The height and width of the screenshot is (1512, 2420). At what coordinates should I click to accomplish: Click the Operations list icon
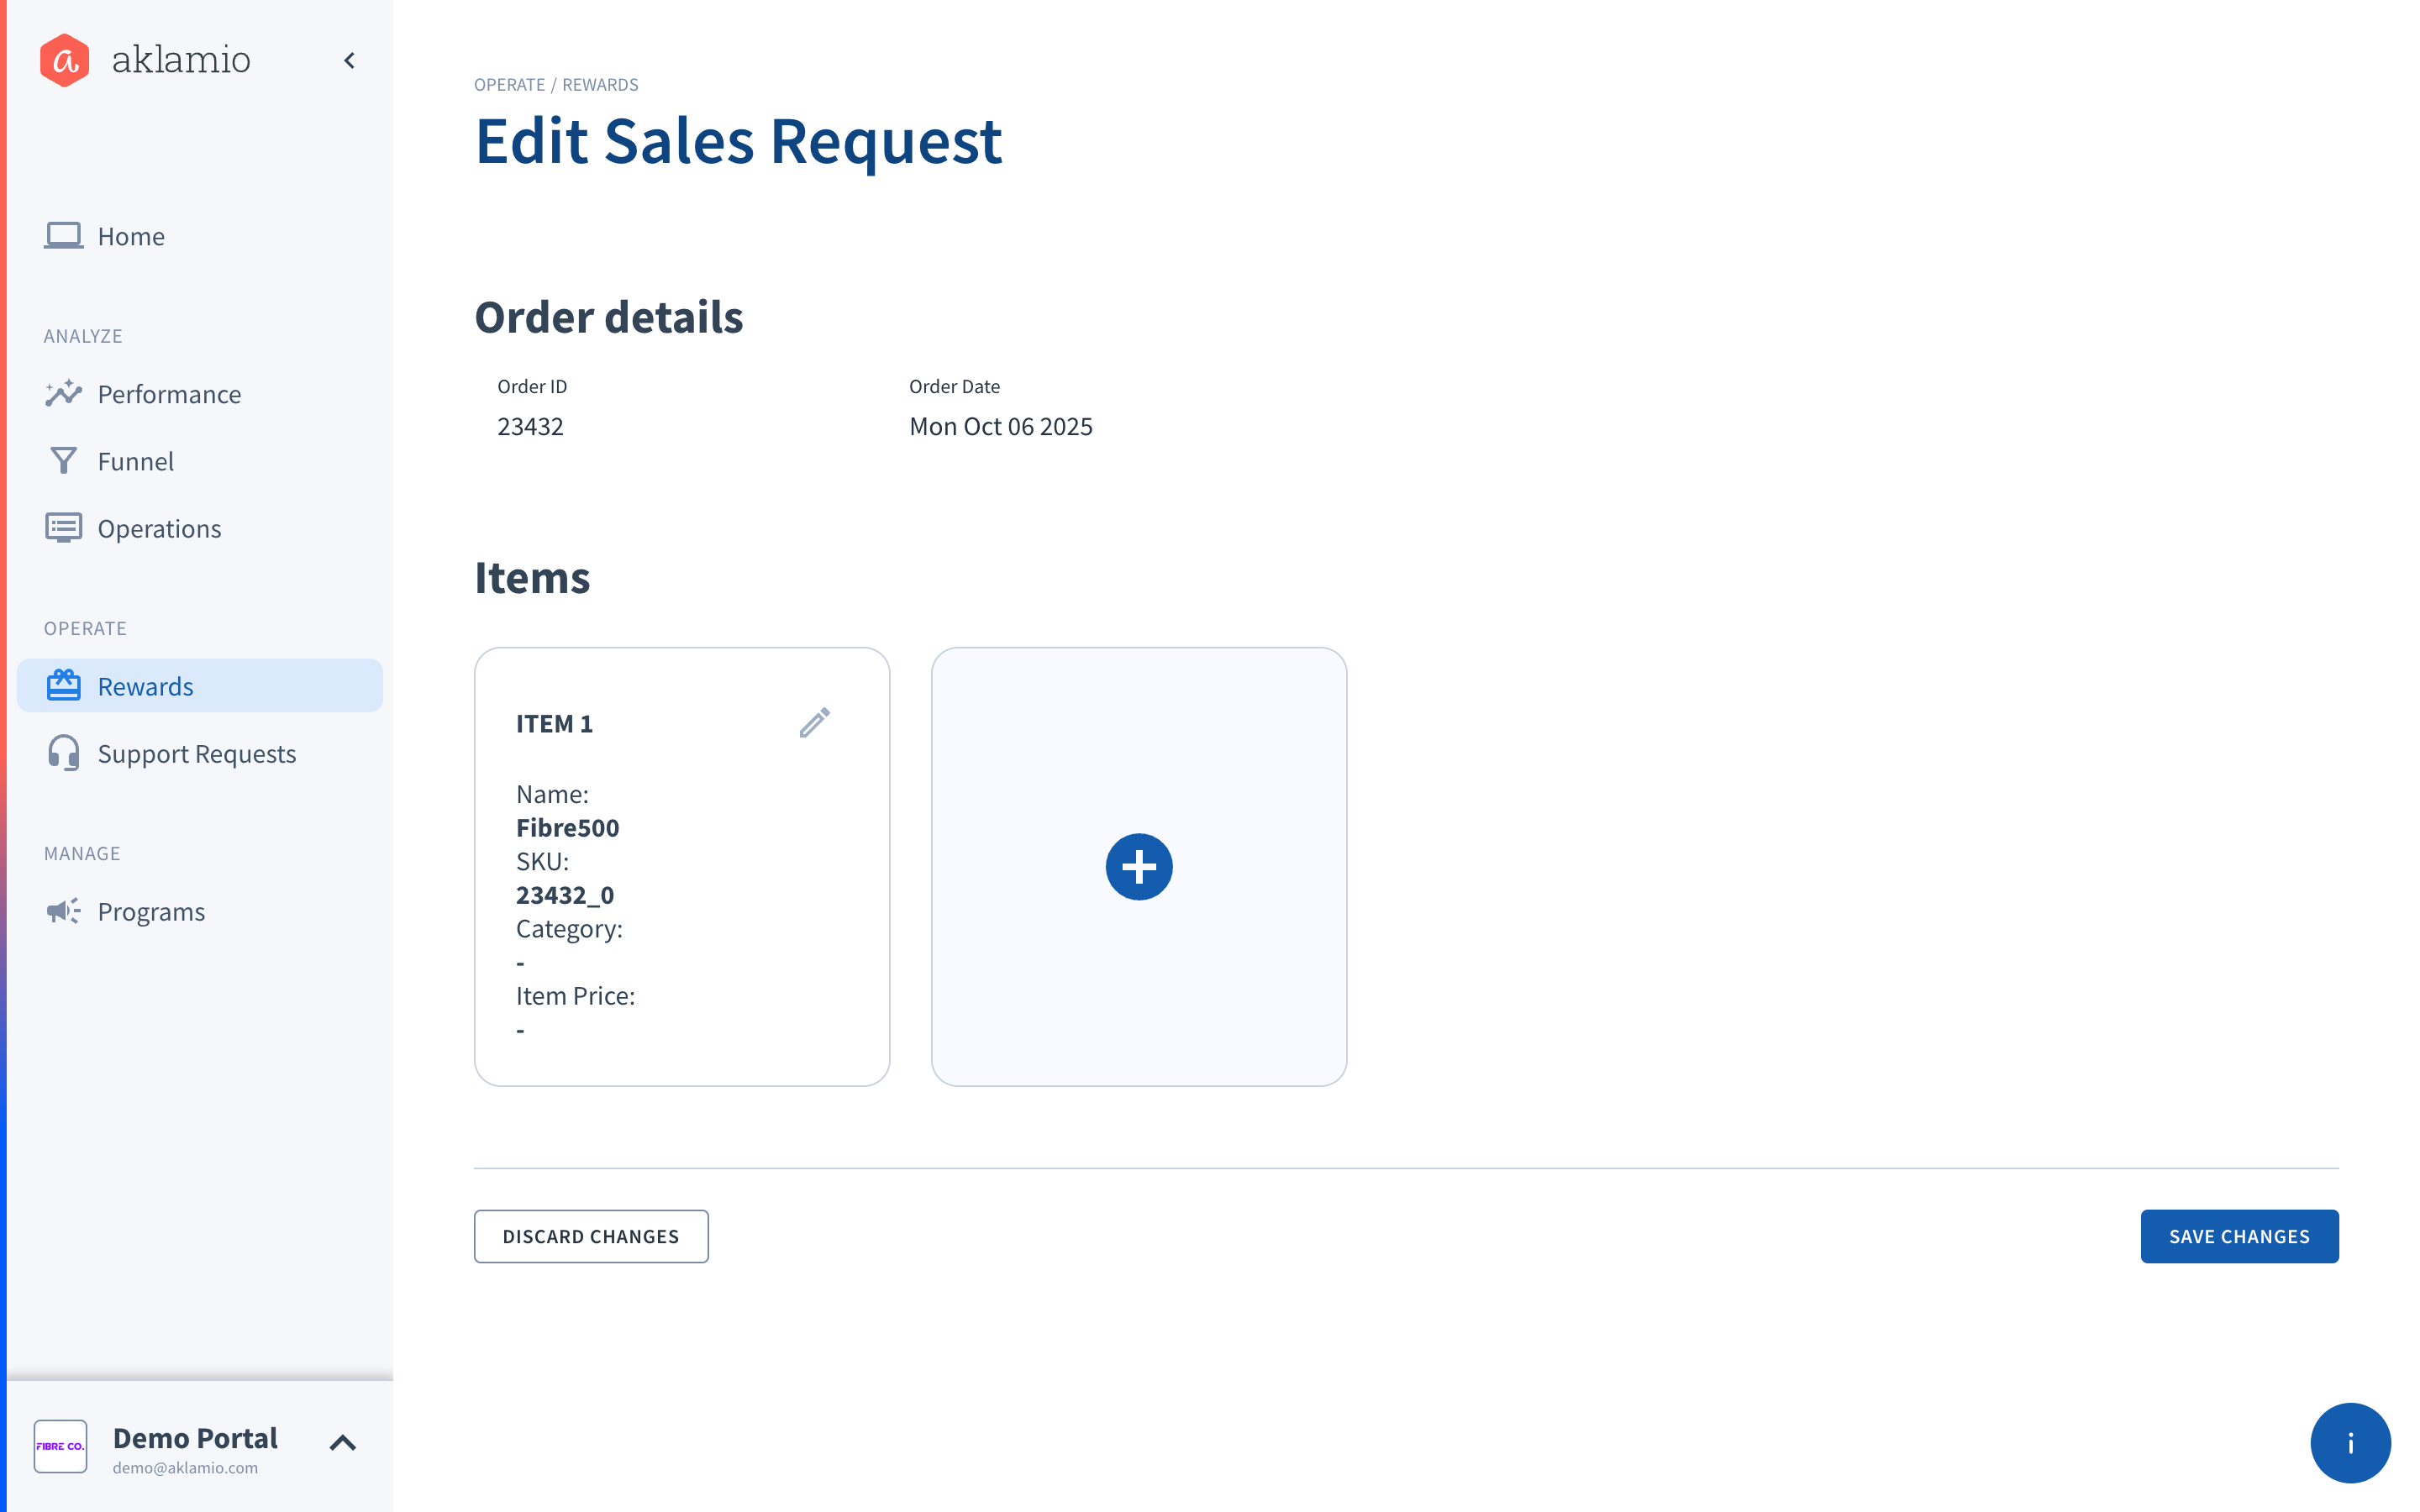63,528
